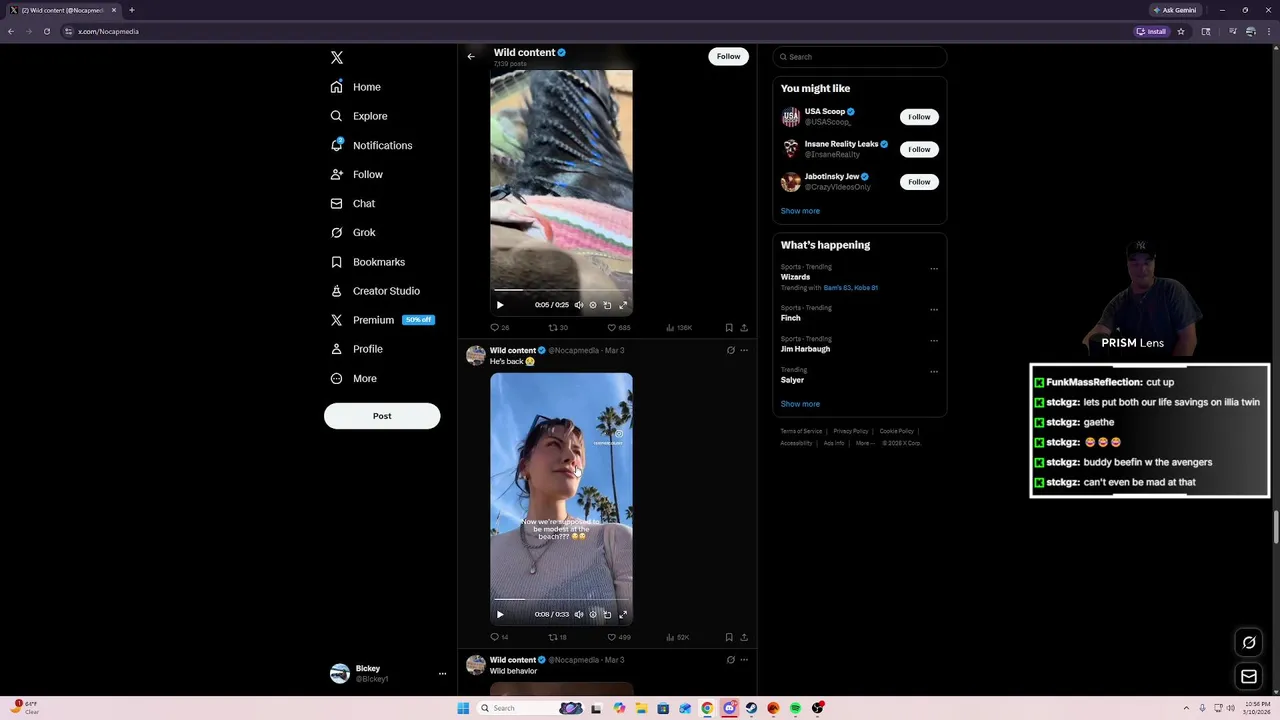Reply to post with 26 replies
1280x720 pixels.
point(499,328)
